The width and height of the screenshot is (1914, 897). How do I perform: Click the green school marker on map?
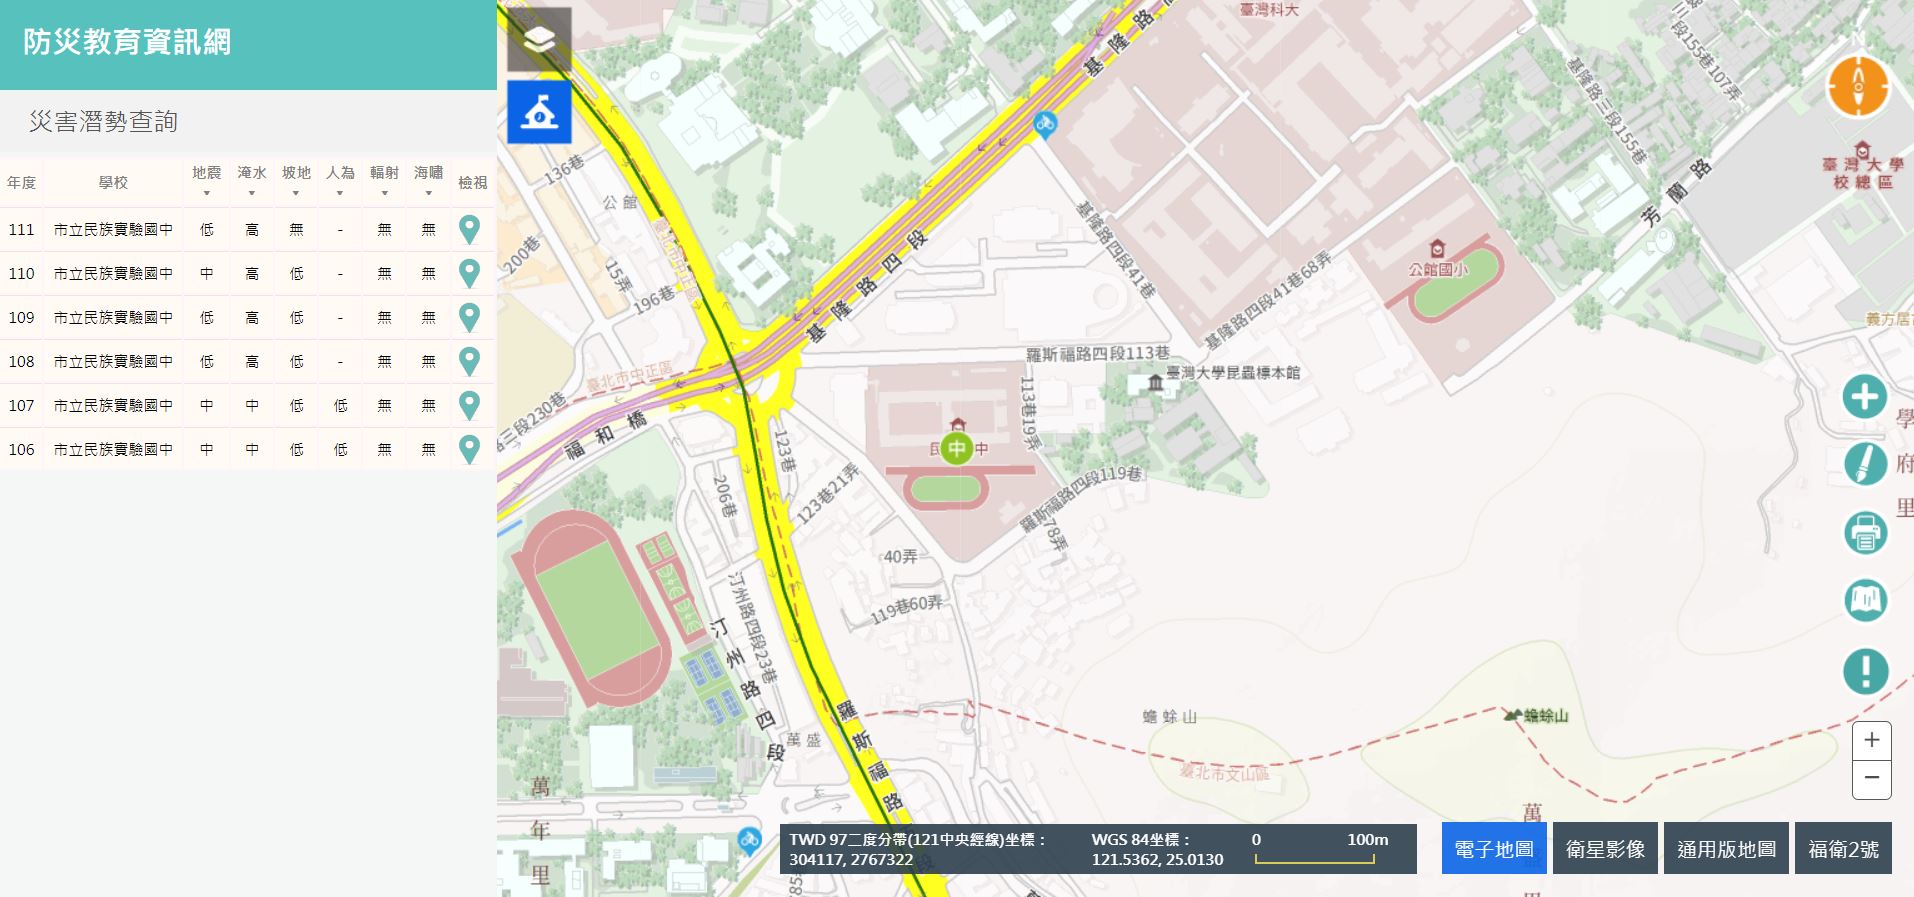(957, 449)
